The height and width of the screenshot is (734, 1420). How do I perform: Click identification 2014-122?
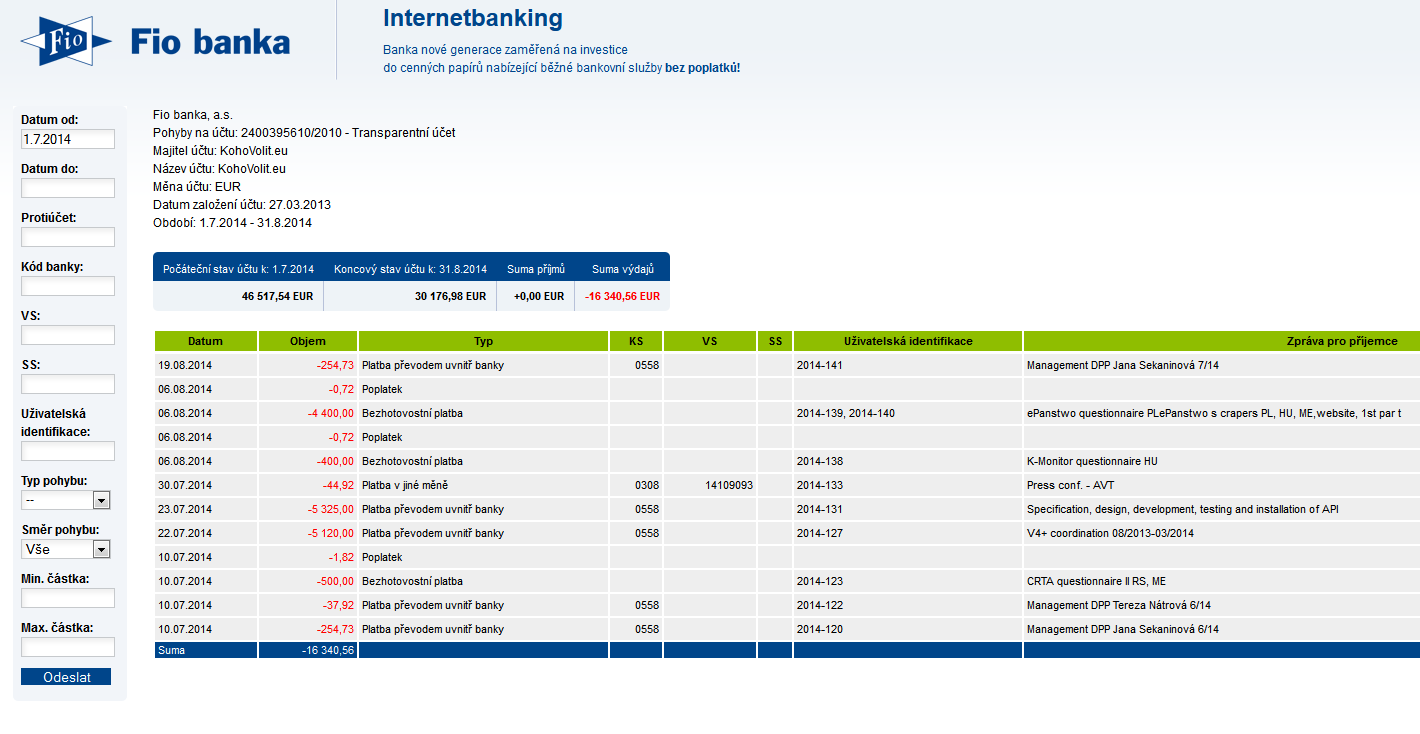(x=820, y=605)
